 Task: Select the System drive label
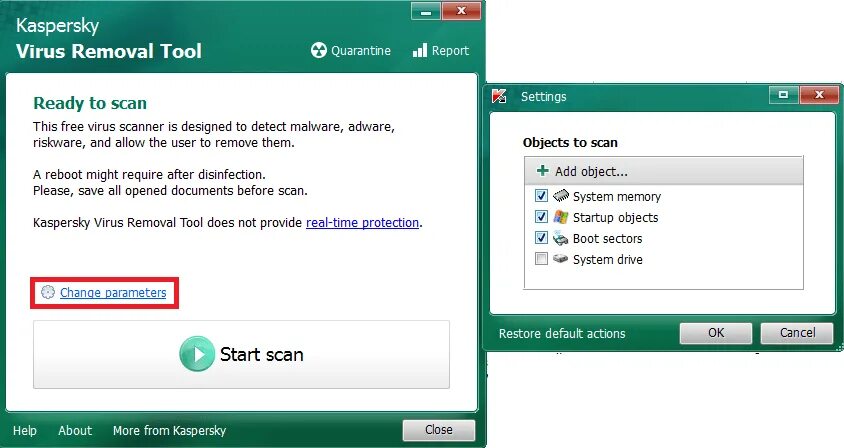(x=608, y=260)
